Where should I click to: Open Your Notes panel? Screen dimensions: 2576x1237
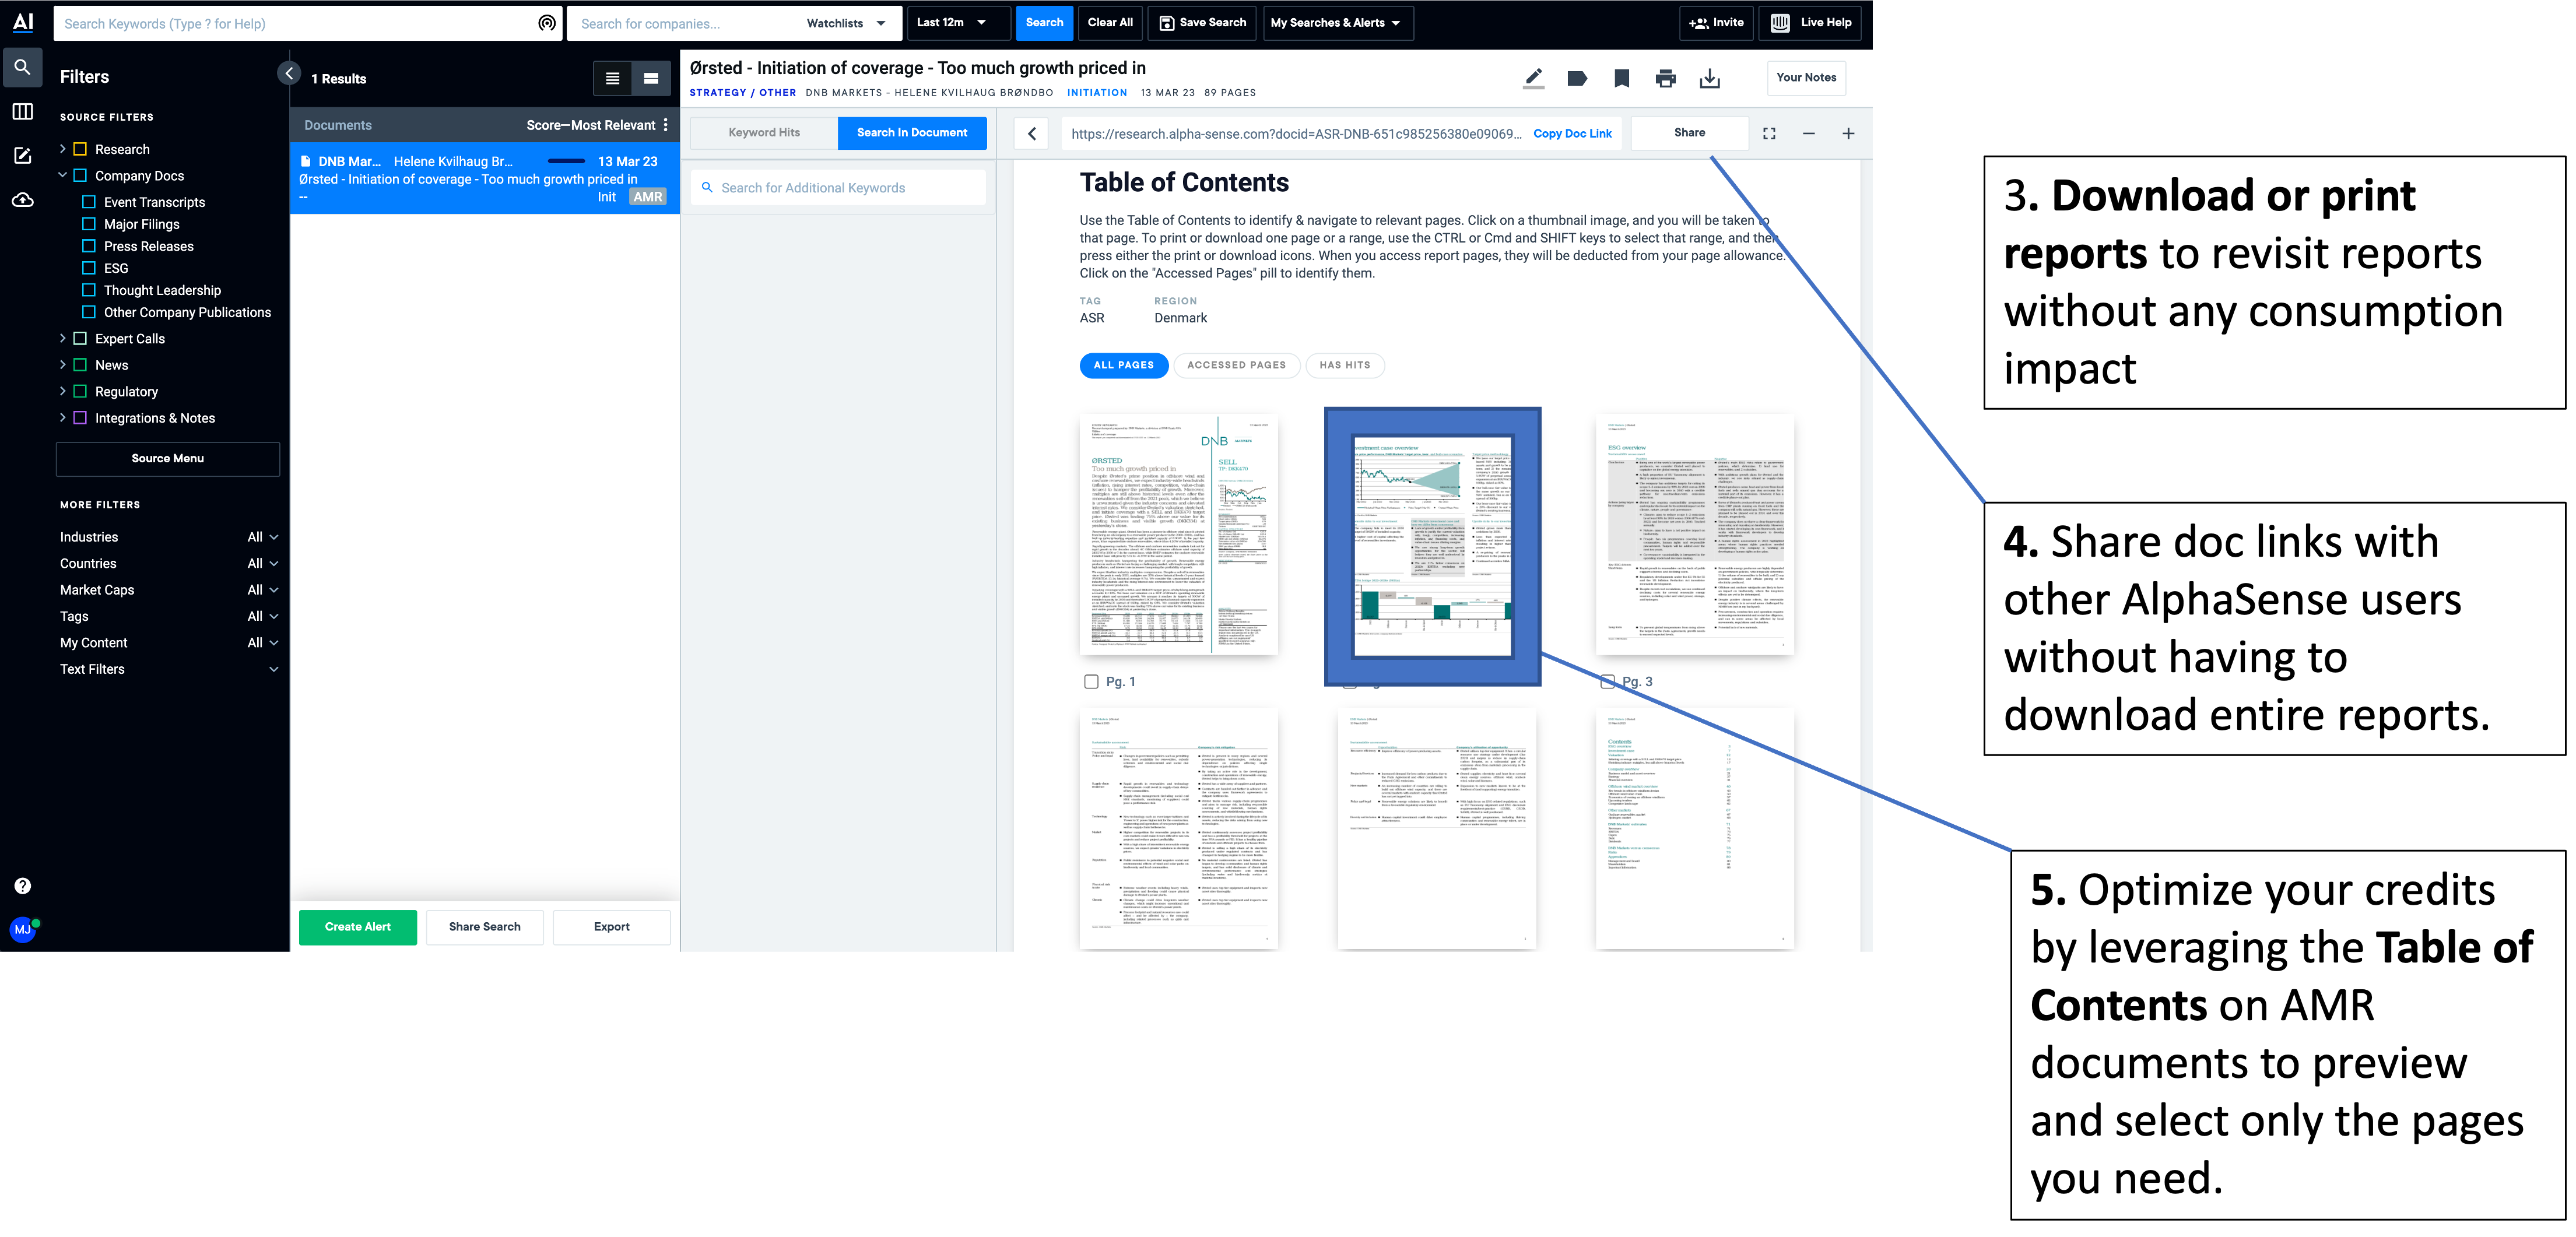click(x=1805, y=77)
